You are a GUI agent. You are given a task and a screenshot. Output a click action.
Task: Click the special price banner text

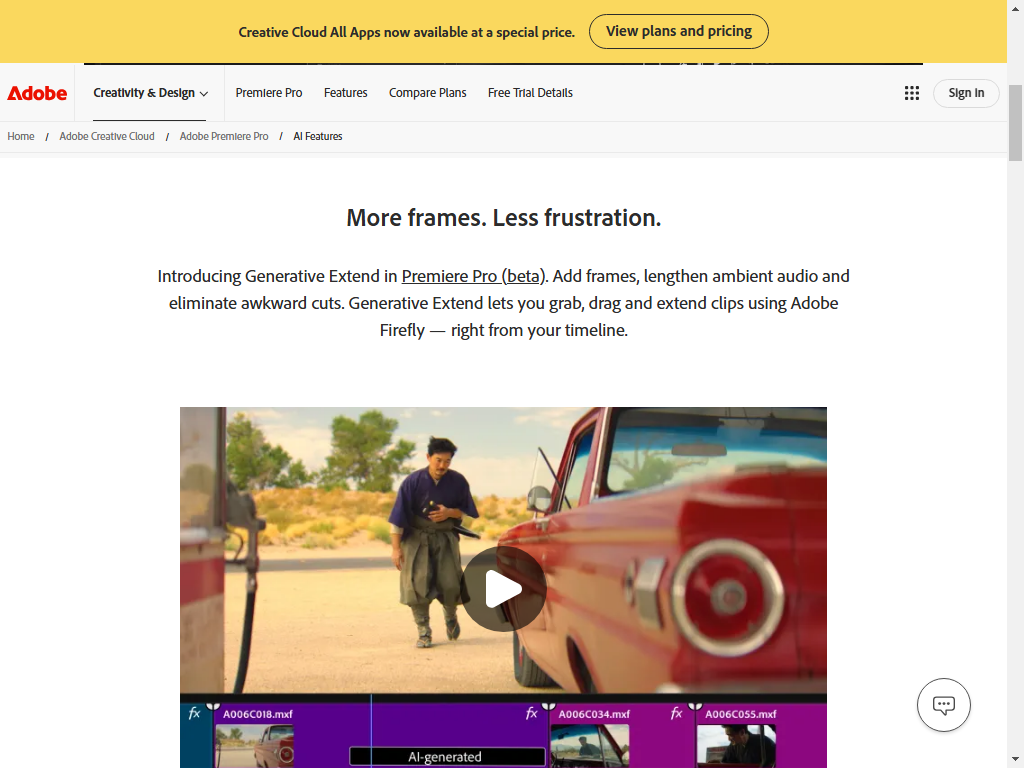point(406,32)
